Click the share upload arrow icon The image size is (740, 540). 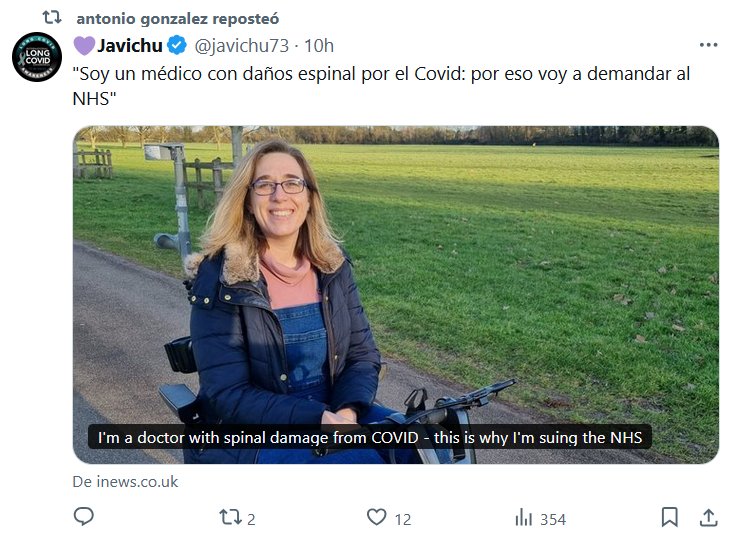[x=708, y=517]
